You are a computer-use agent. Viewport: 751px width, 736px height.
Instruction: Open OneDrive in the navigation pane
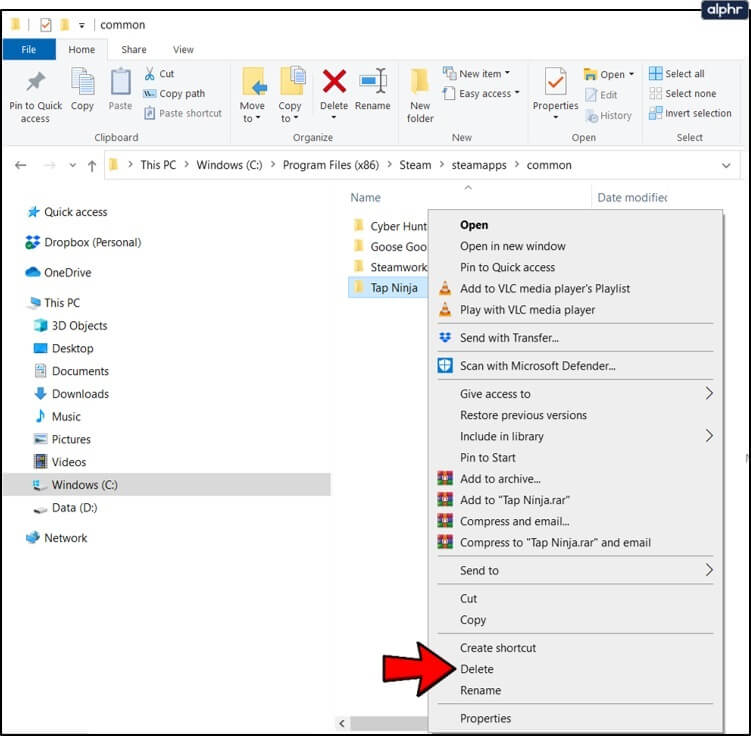[58, 273]
